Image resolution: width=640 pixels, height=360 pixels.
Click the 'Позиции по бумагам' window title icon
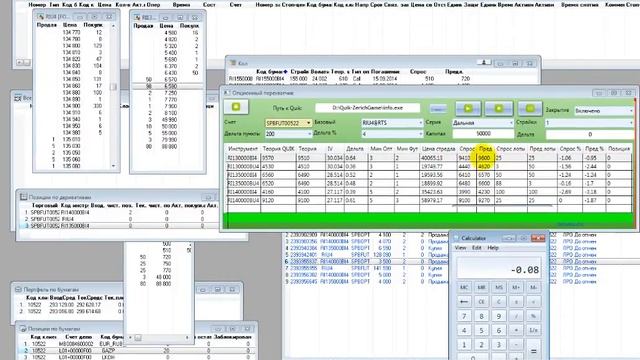pos(23,329)
